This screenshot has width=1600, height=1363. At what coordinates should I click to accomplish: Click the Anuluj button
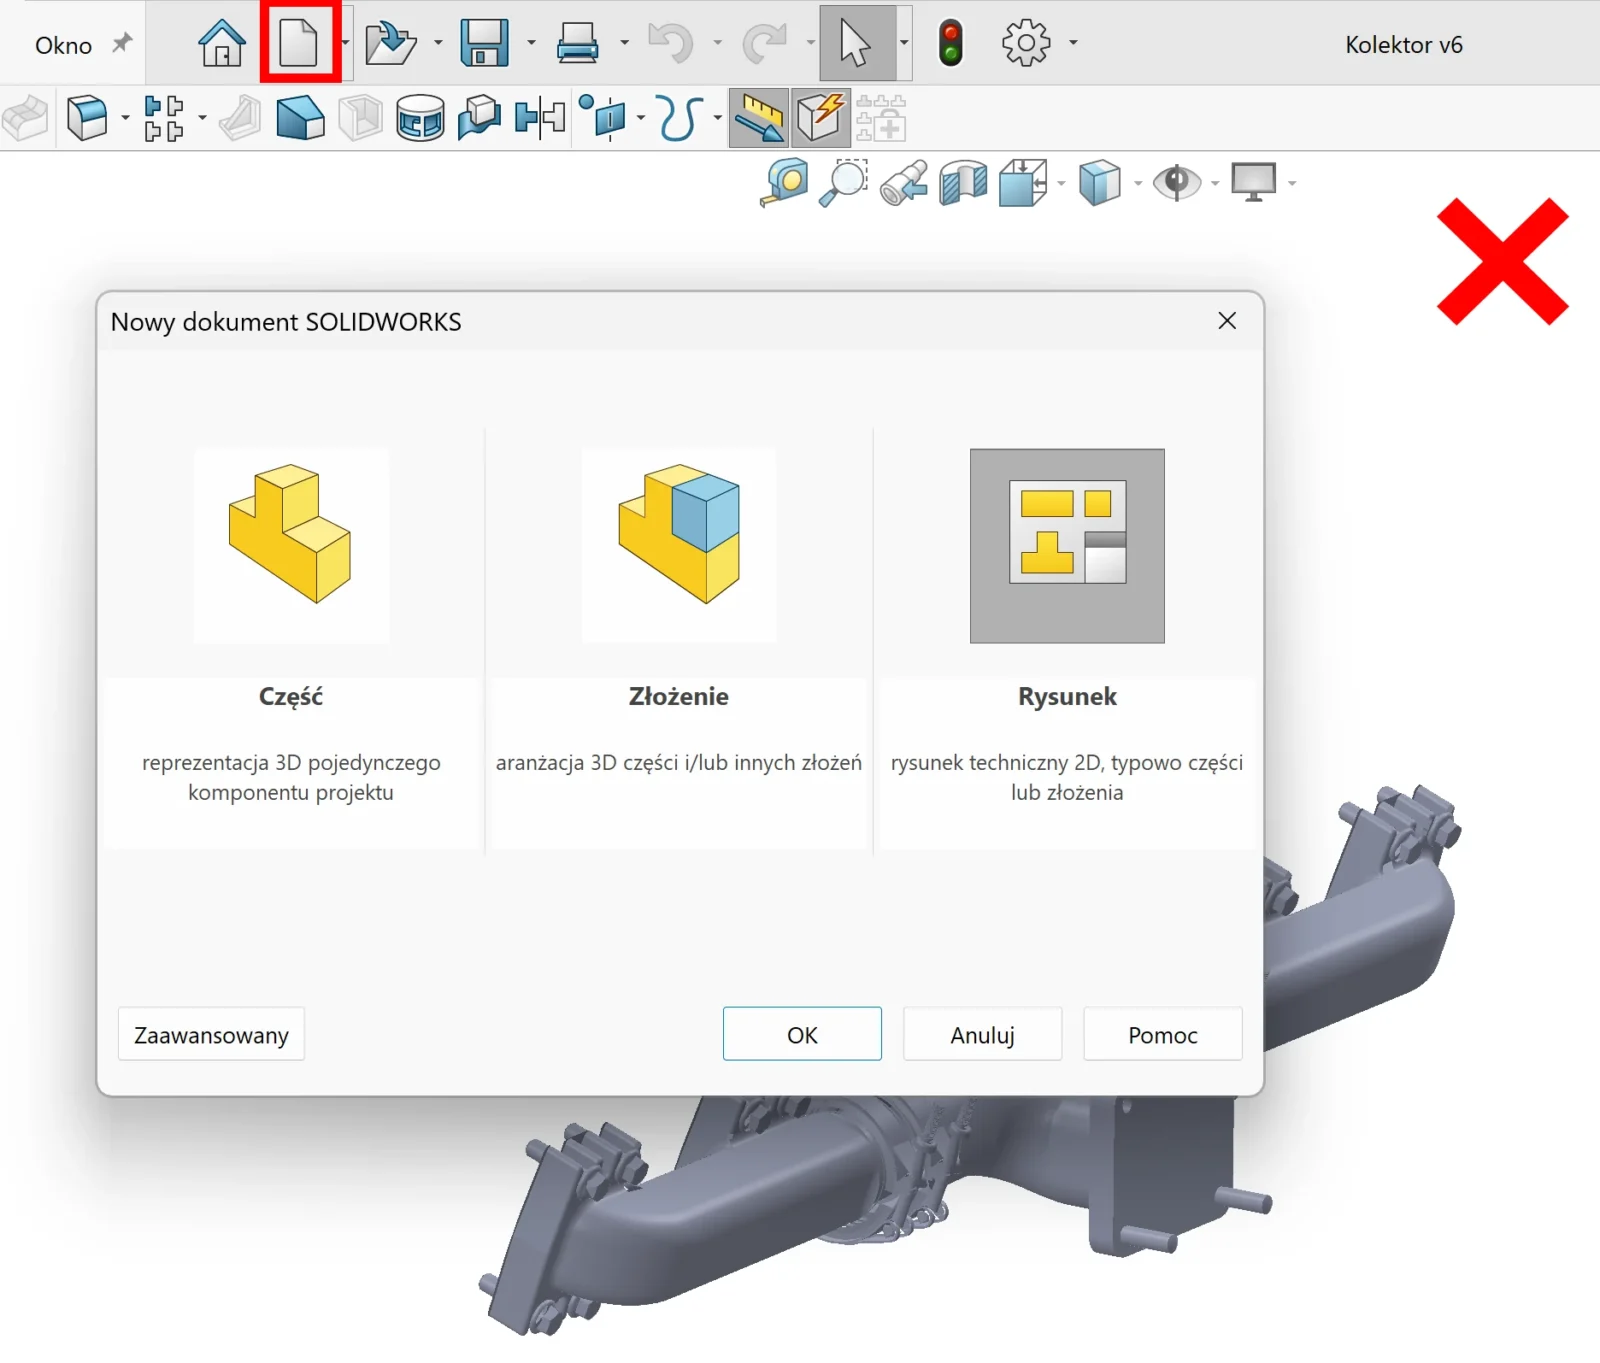pyautogui.click(x=982, y=1034)
